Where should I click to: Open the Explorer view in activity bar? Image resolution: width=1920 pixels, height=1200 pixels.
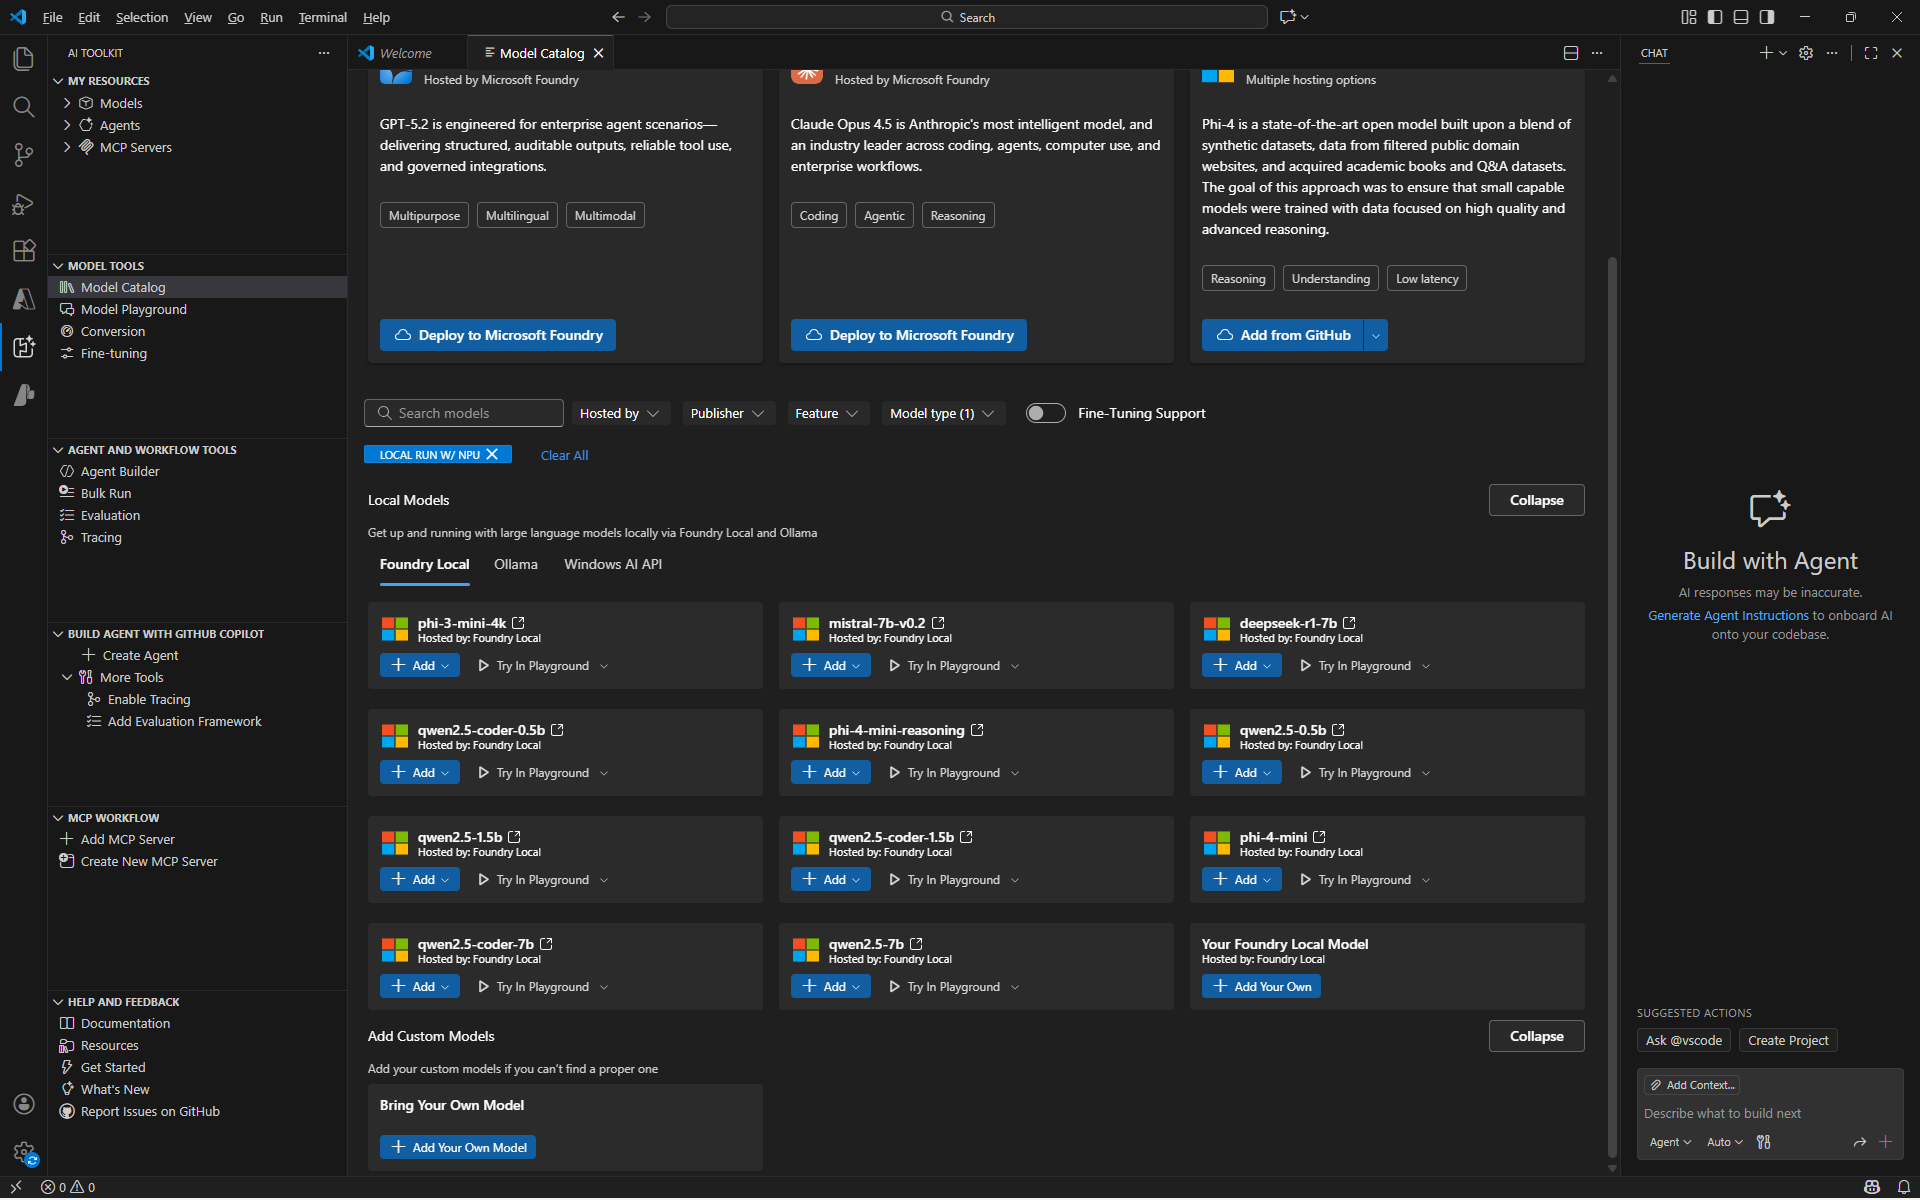tap(23, 59)
